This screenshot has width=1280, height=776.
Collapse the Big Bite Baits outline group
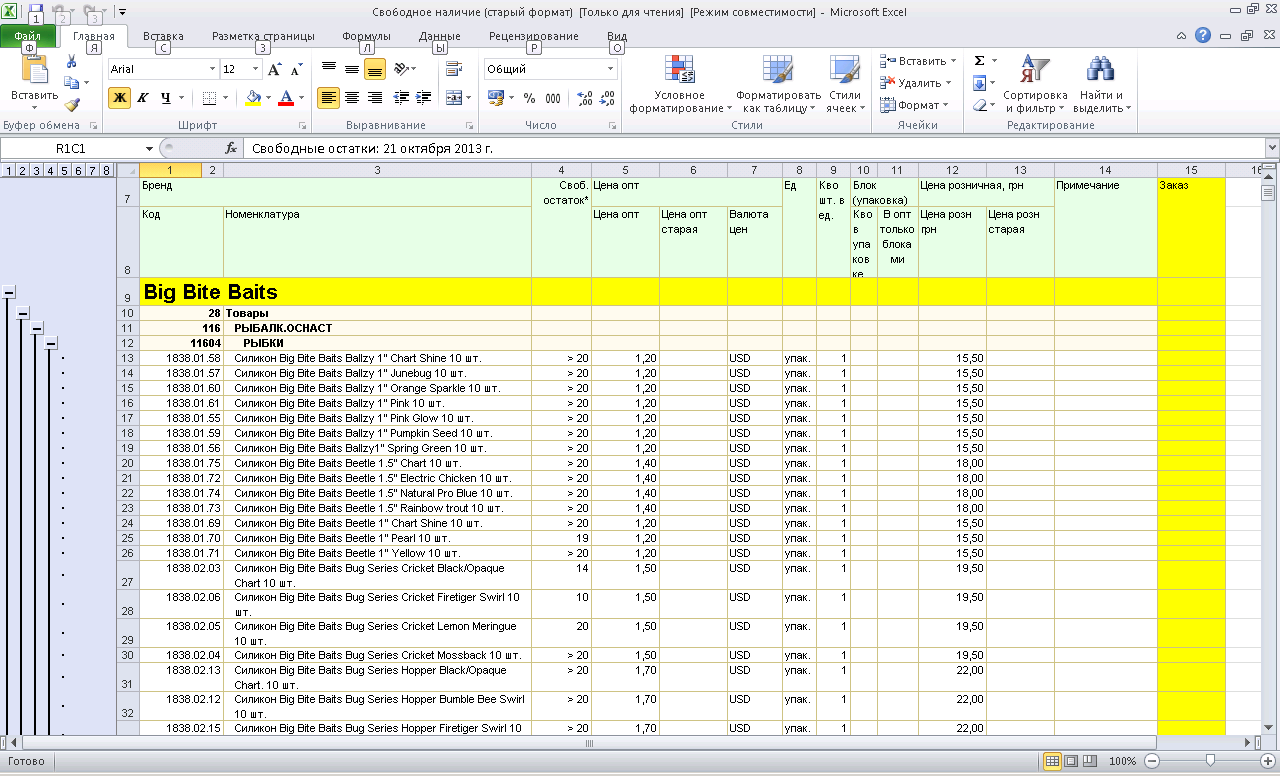9,292
